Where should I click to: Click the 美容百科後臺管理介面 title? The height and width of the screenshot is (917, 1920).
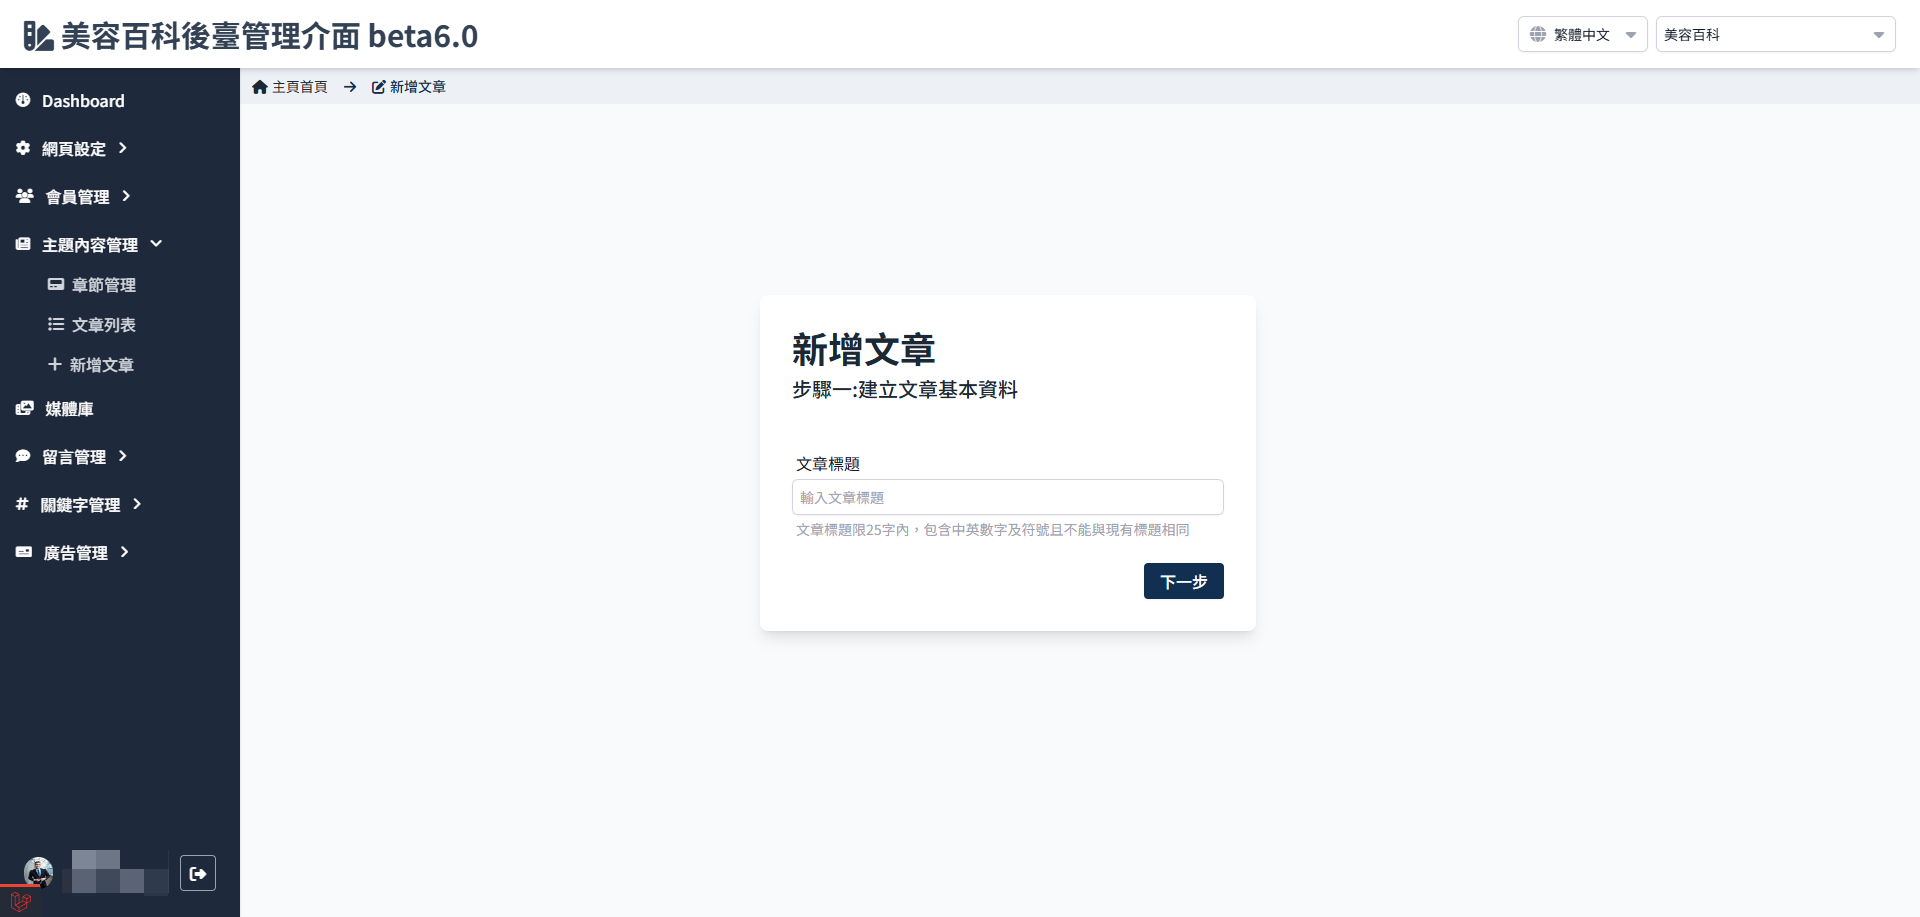(270, 36)
